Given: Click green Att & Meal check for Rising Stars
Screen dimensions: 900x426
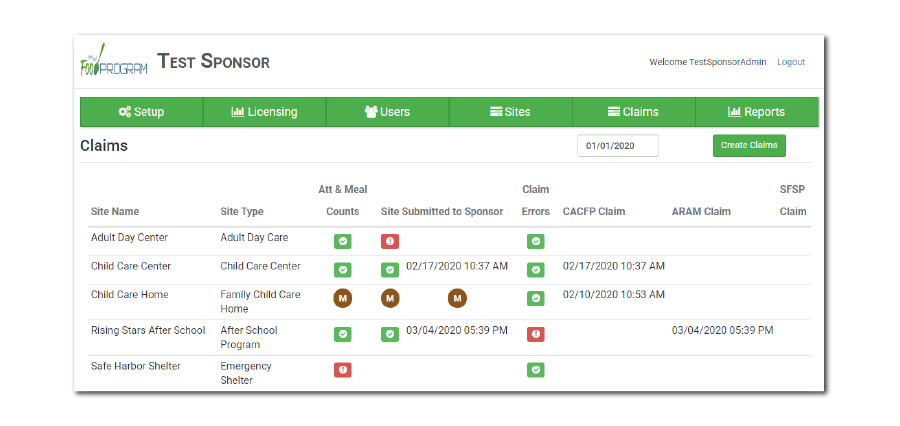Looking at the screenshot, I should pyautogui.click(x=342, y=334).
